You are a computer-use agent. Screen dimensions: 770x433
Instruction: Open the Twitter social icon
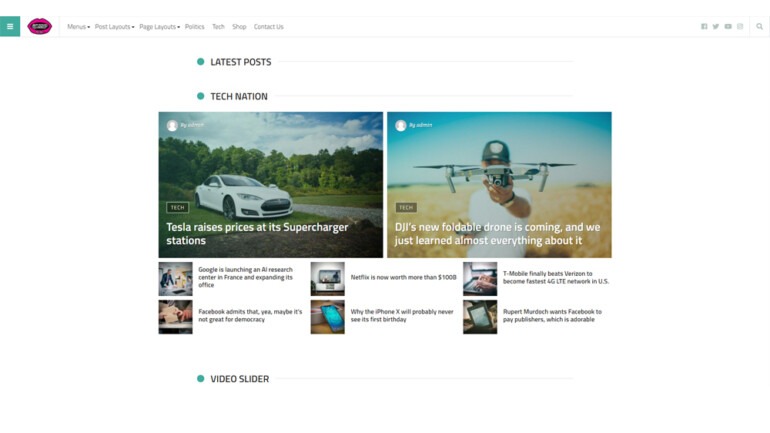coord(716,27)
